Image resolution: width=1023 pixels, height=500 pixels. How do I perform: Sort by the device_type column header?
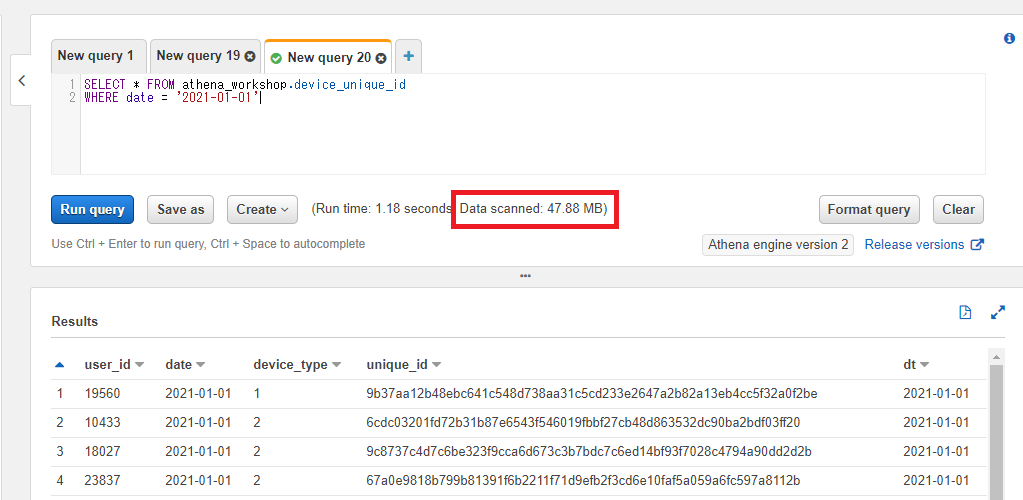[x=298, y=365]
